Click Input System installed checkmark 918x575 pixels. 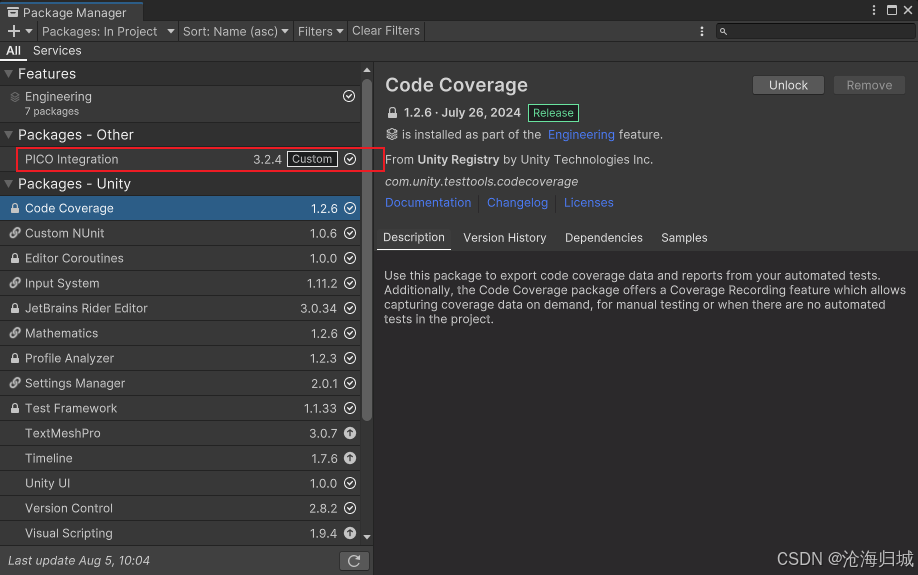(x=350, y=283)
